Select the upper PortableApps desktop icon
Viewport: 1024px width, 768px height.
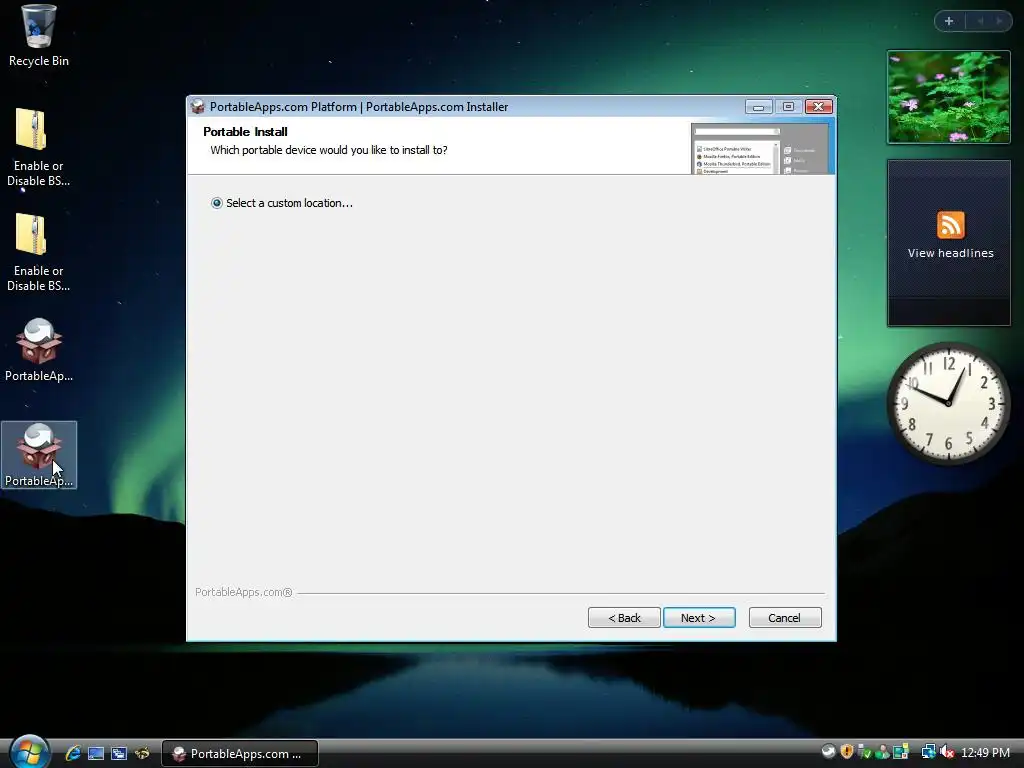point(39,350)
